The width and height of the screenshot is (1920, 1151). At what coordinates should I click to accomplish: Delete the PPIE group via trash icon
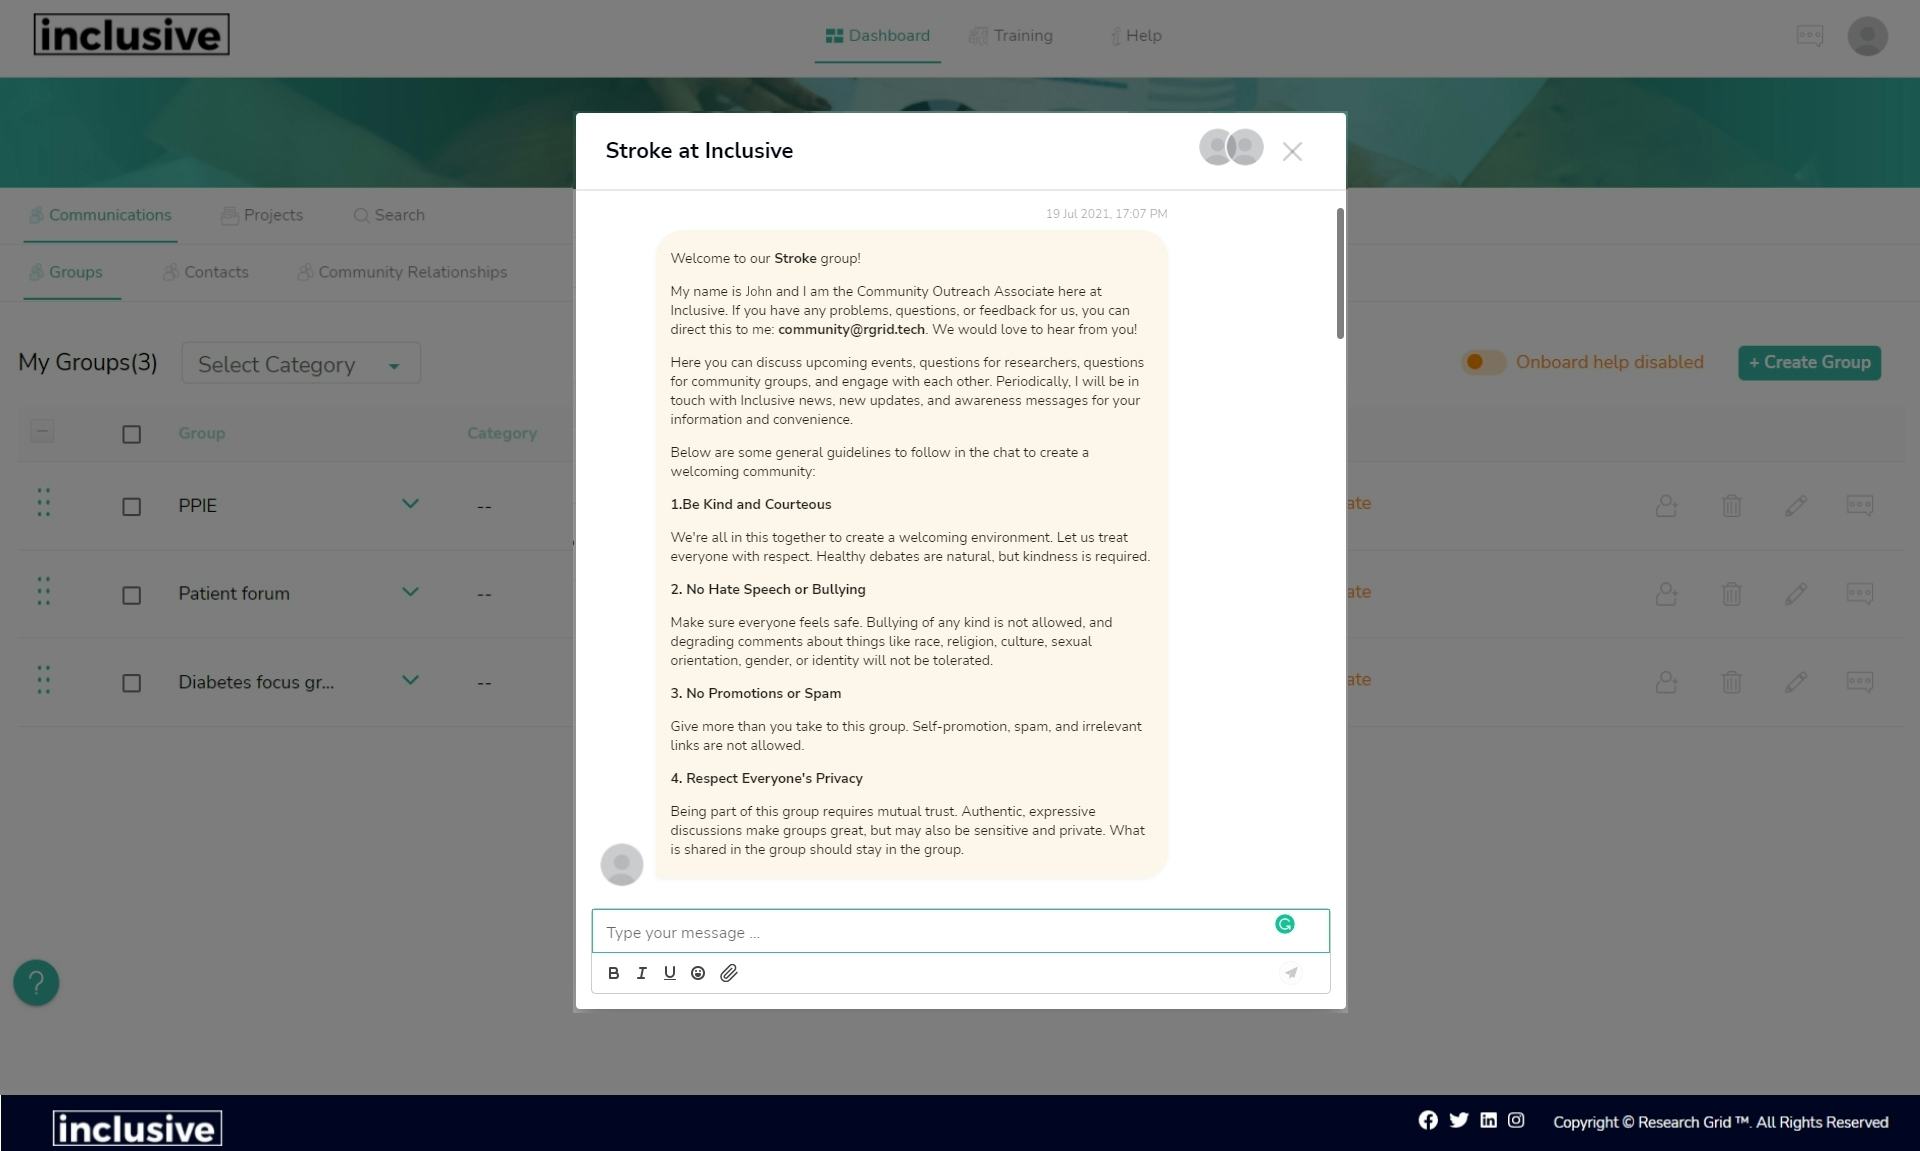tap(1731, 506)
